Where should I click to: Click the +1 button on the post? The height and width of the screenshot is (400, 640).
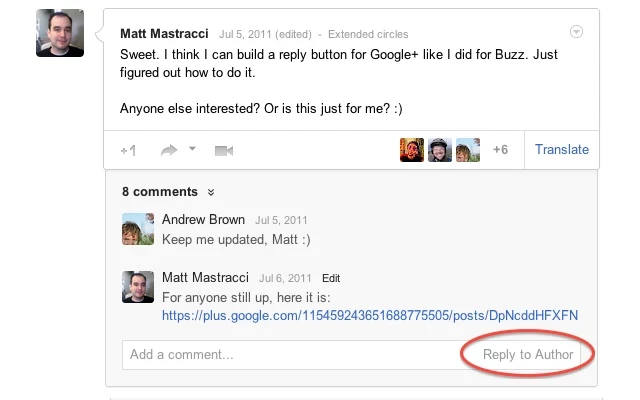[128, 151]
